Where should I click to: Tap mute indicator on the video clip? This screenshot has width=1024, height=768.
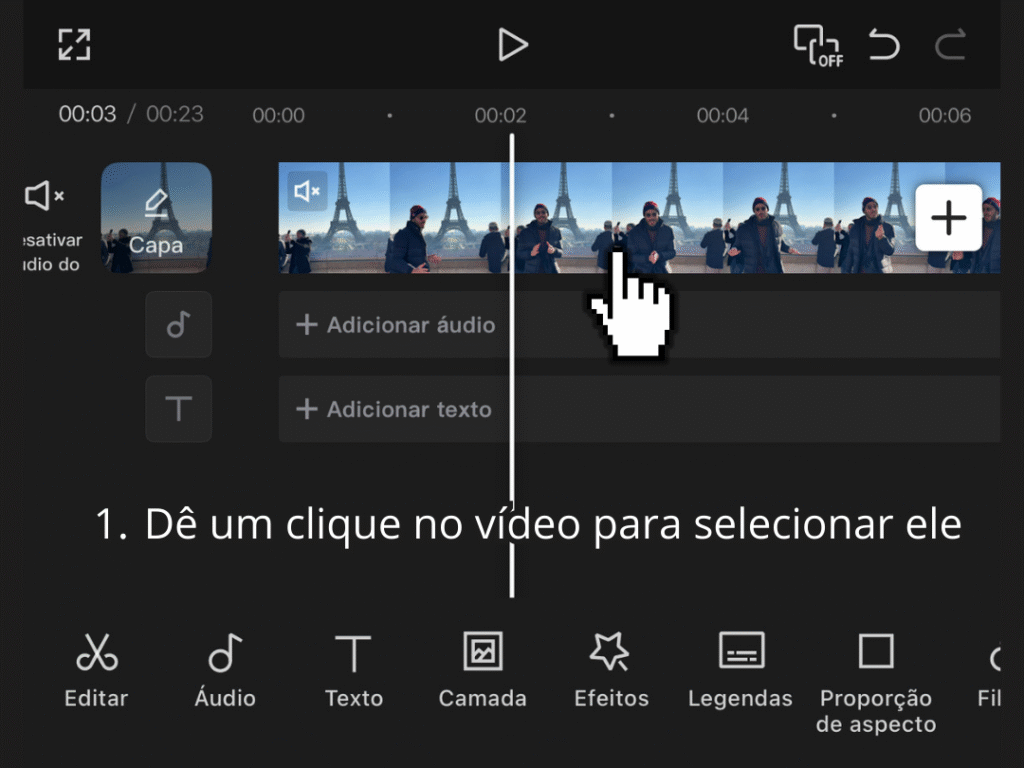[307, 191]
